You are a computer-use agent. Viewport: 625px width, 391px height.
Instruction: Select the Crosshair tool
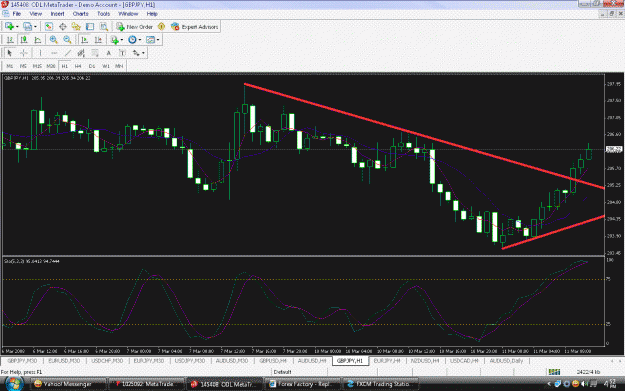point(24,53)
